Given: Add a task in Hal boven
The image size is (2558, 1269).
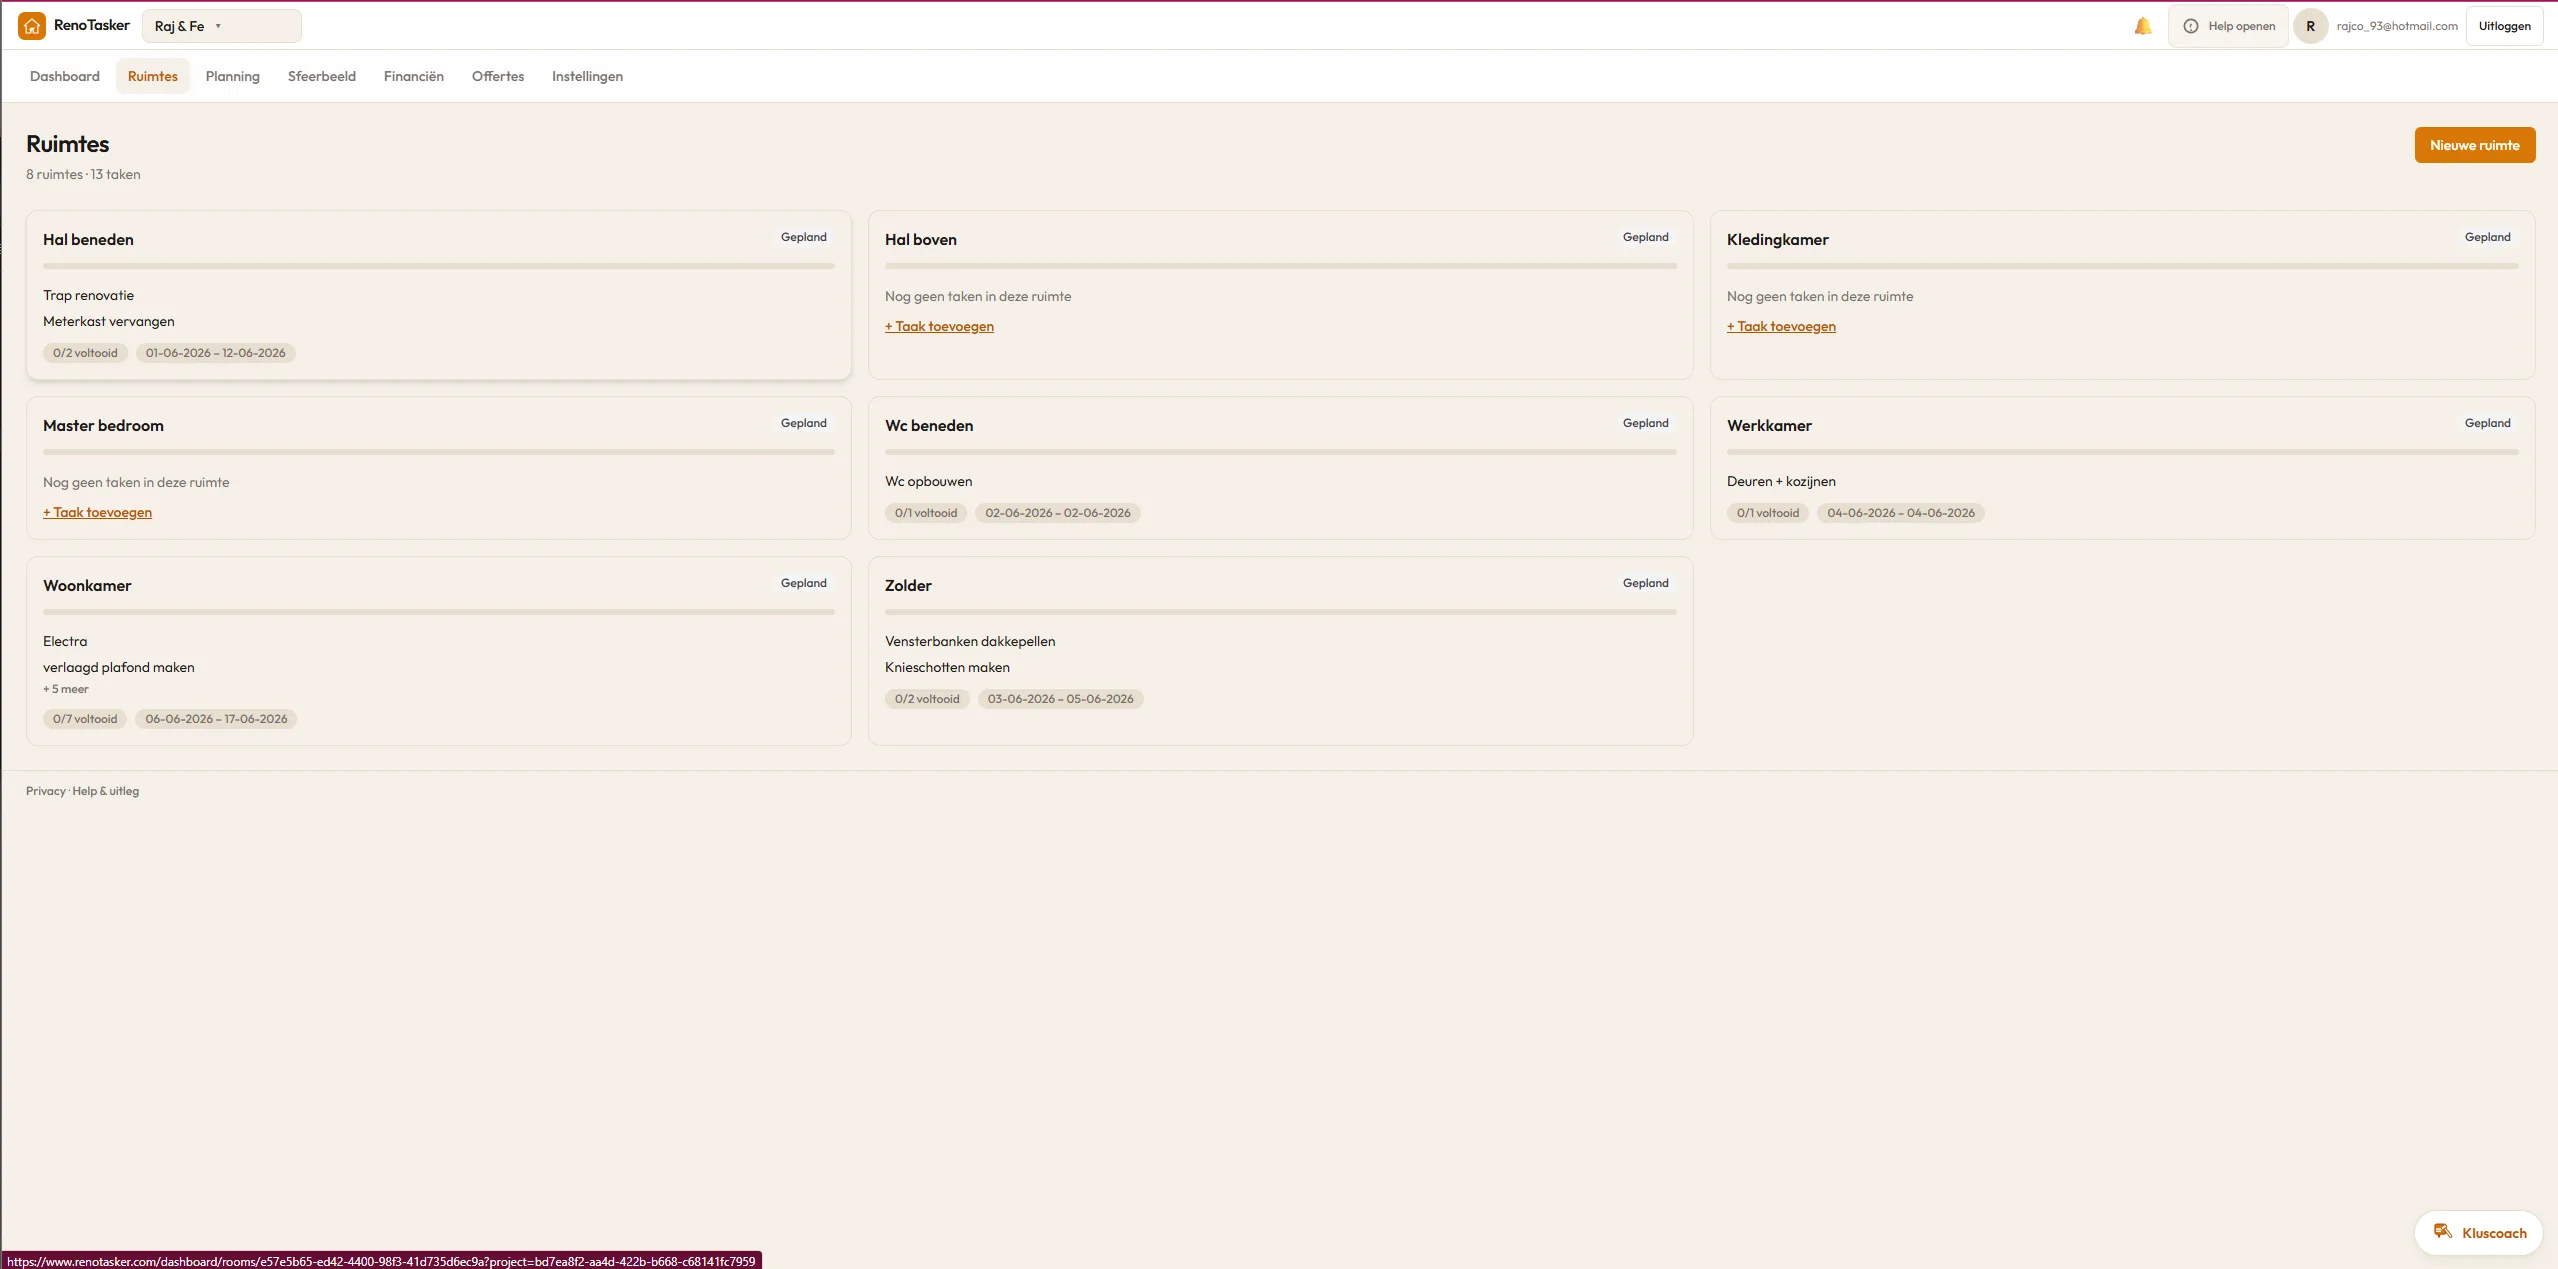Looking at the screenshot, I should [x=939, y=326].
